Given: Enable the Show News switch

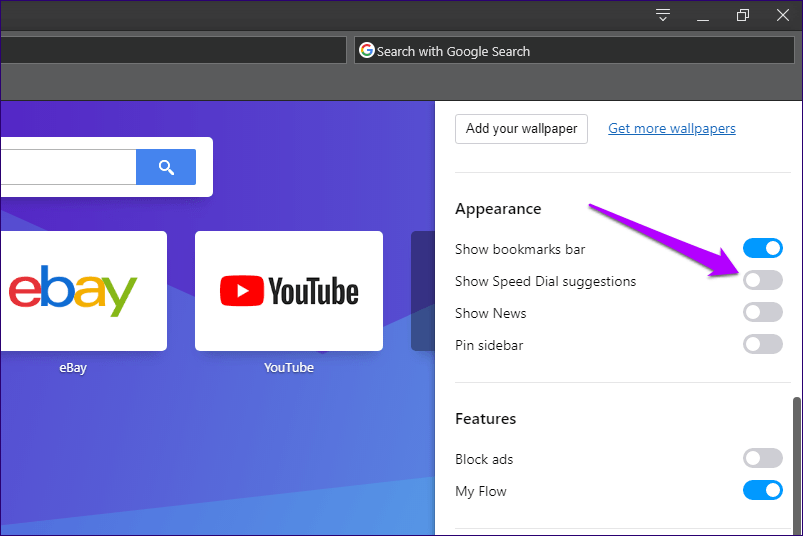Looking at the screenshot, I should [x=763, y=312].
